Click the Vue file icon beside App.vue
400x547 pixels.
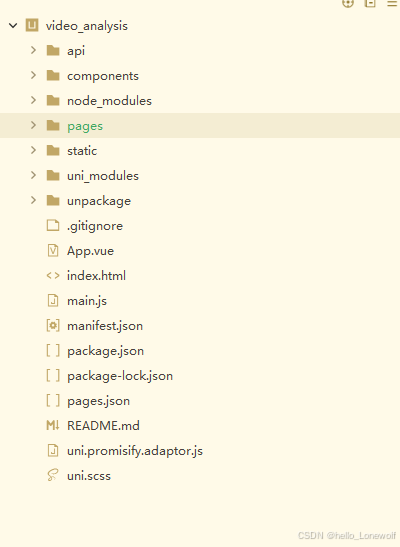pos(53,250)
